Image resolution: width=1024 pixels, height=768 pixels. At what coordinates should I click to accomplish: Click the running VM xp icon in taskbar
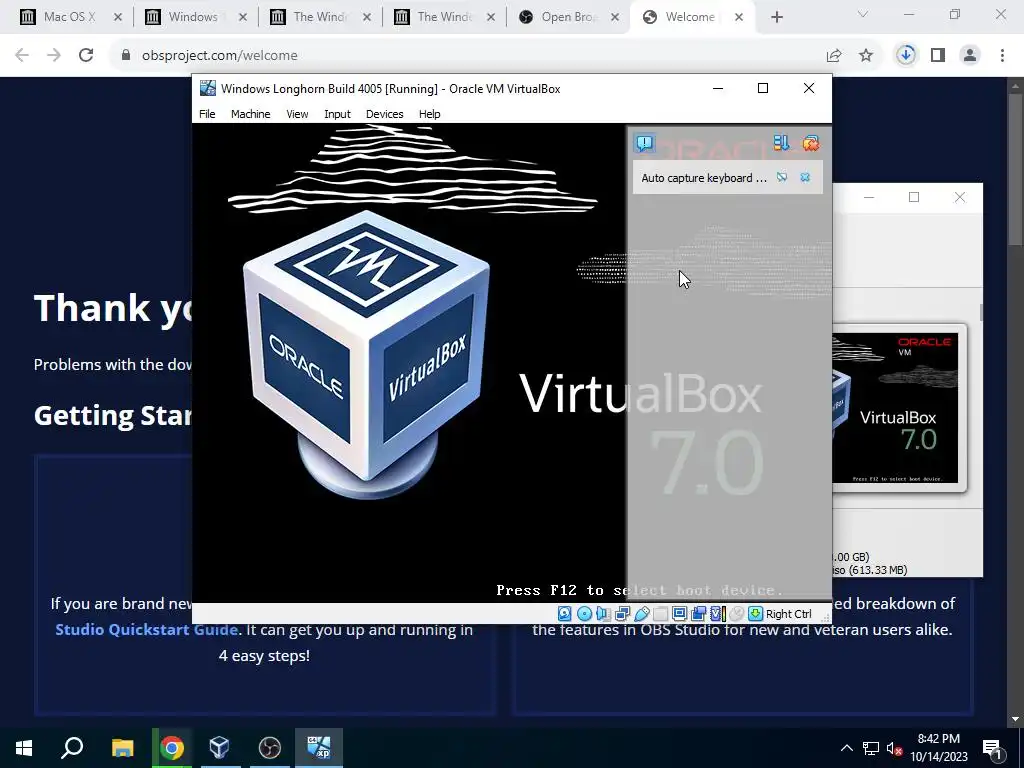pos(319,748)
